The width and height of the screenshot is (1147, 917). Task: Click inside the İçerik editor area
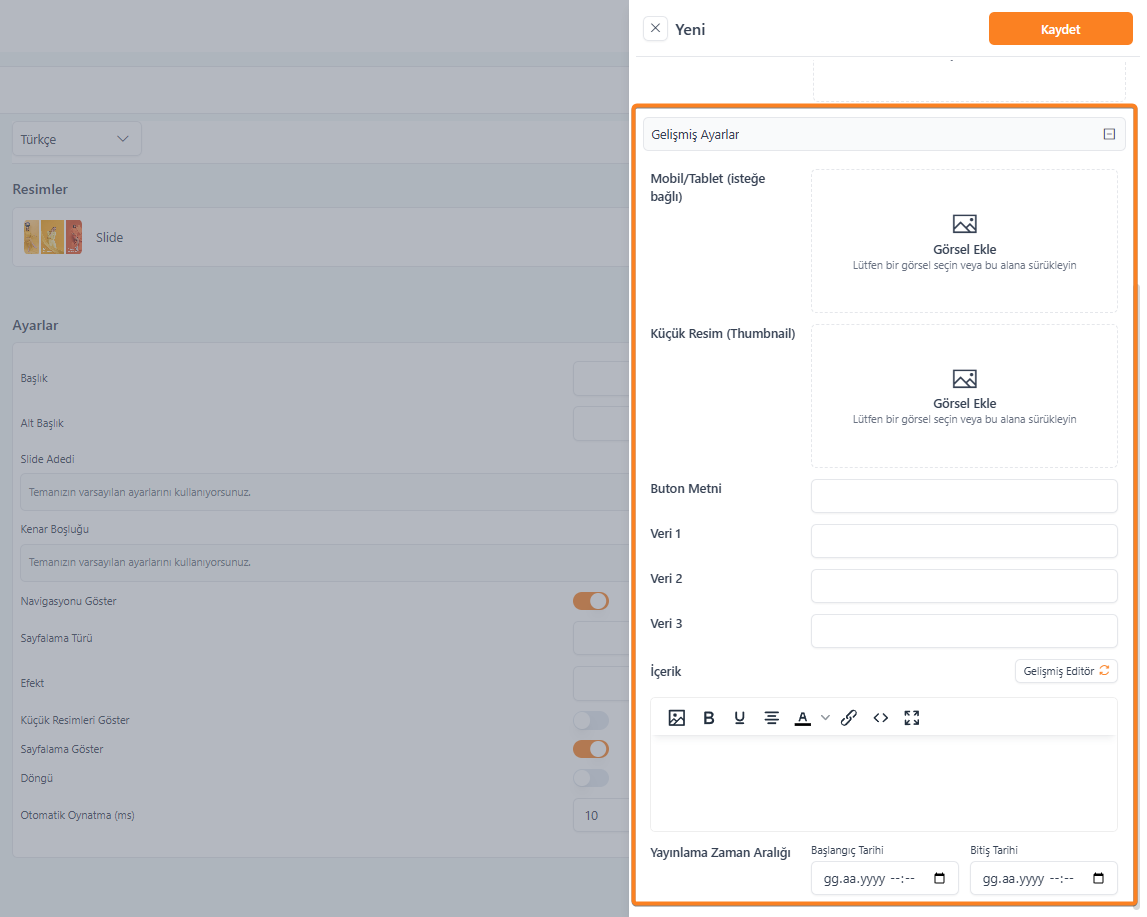[884, 783]
